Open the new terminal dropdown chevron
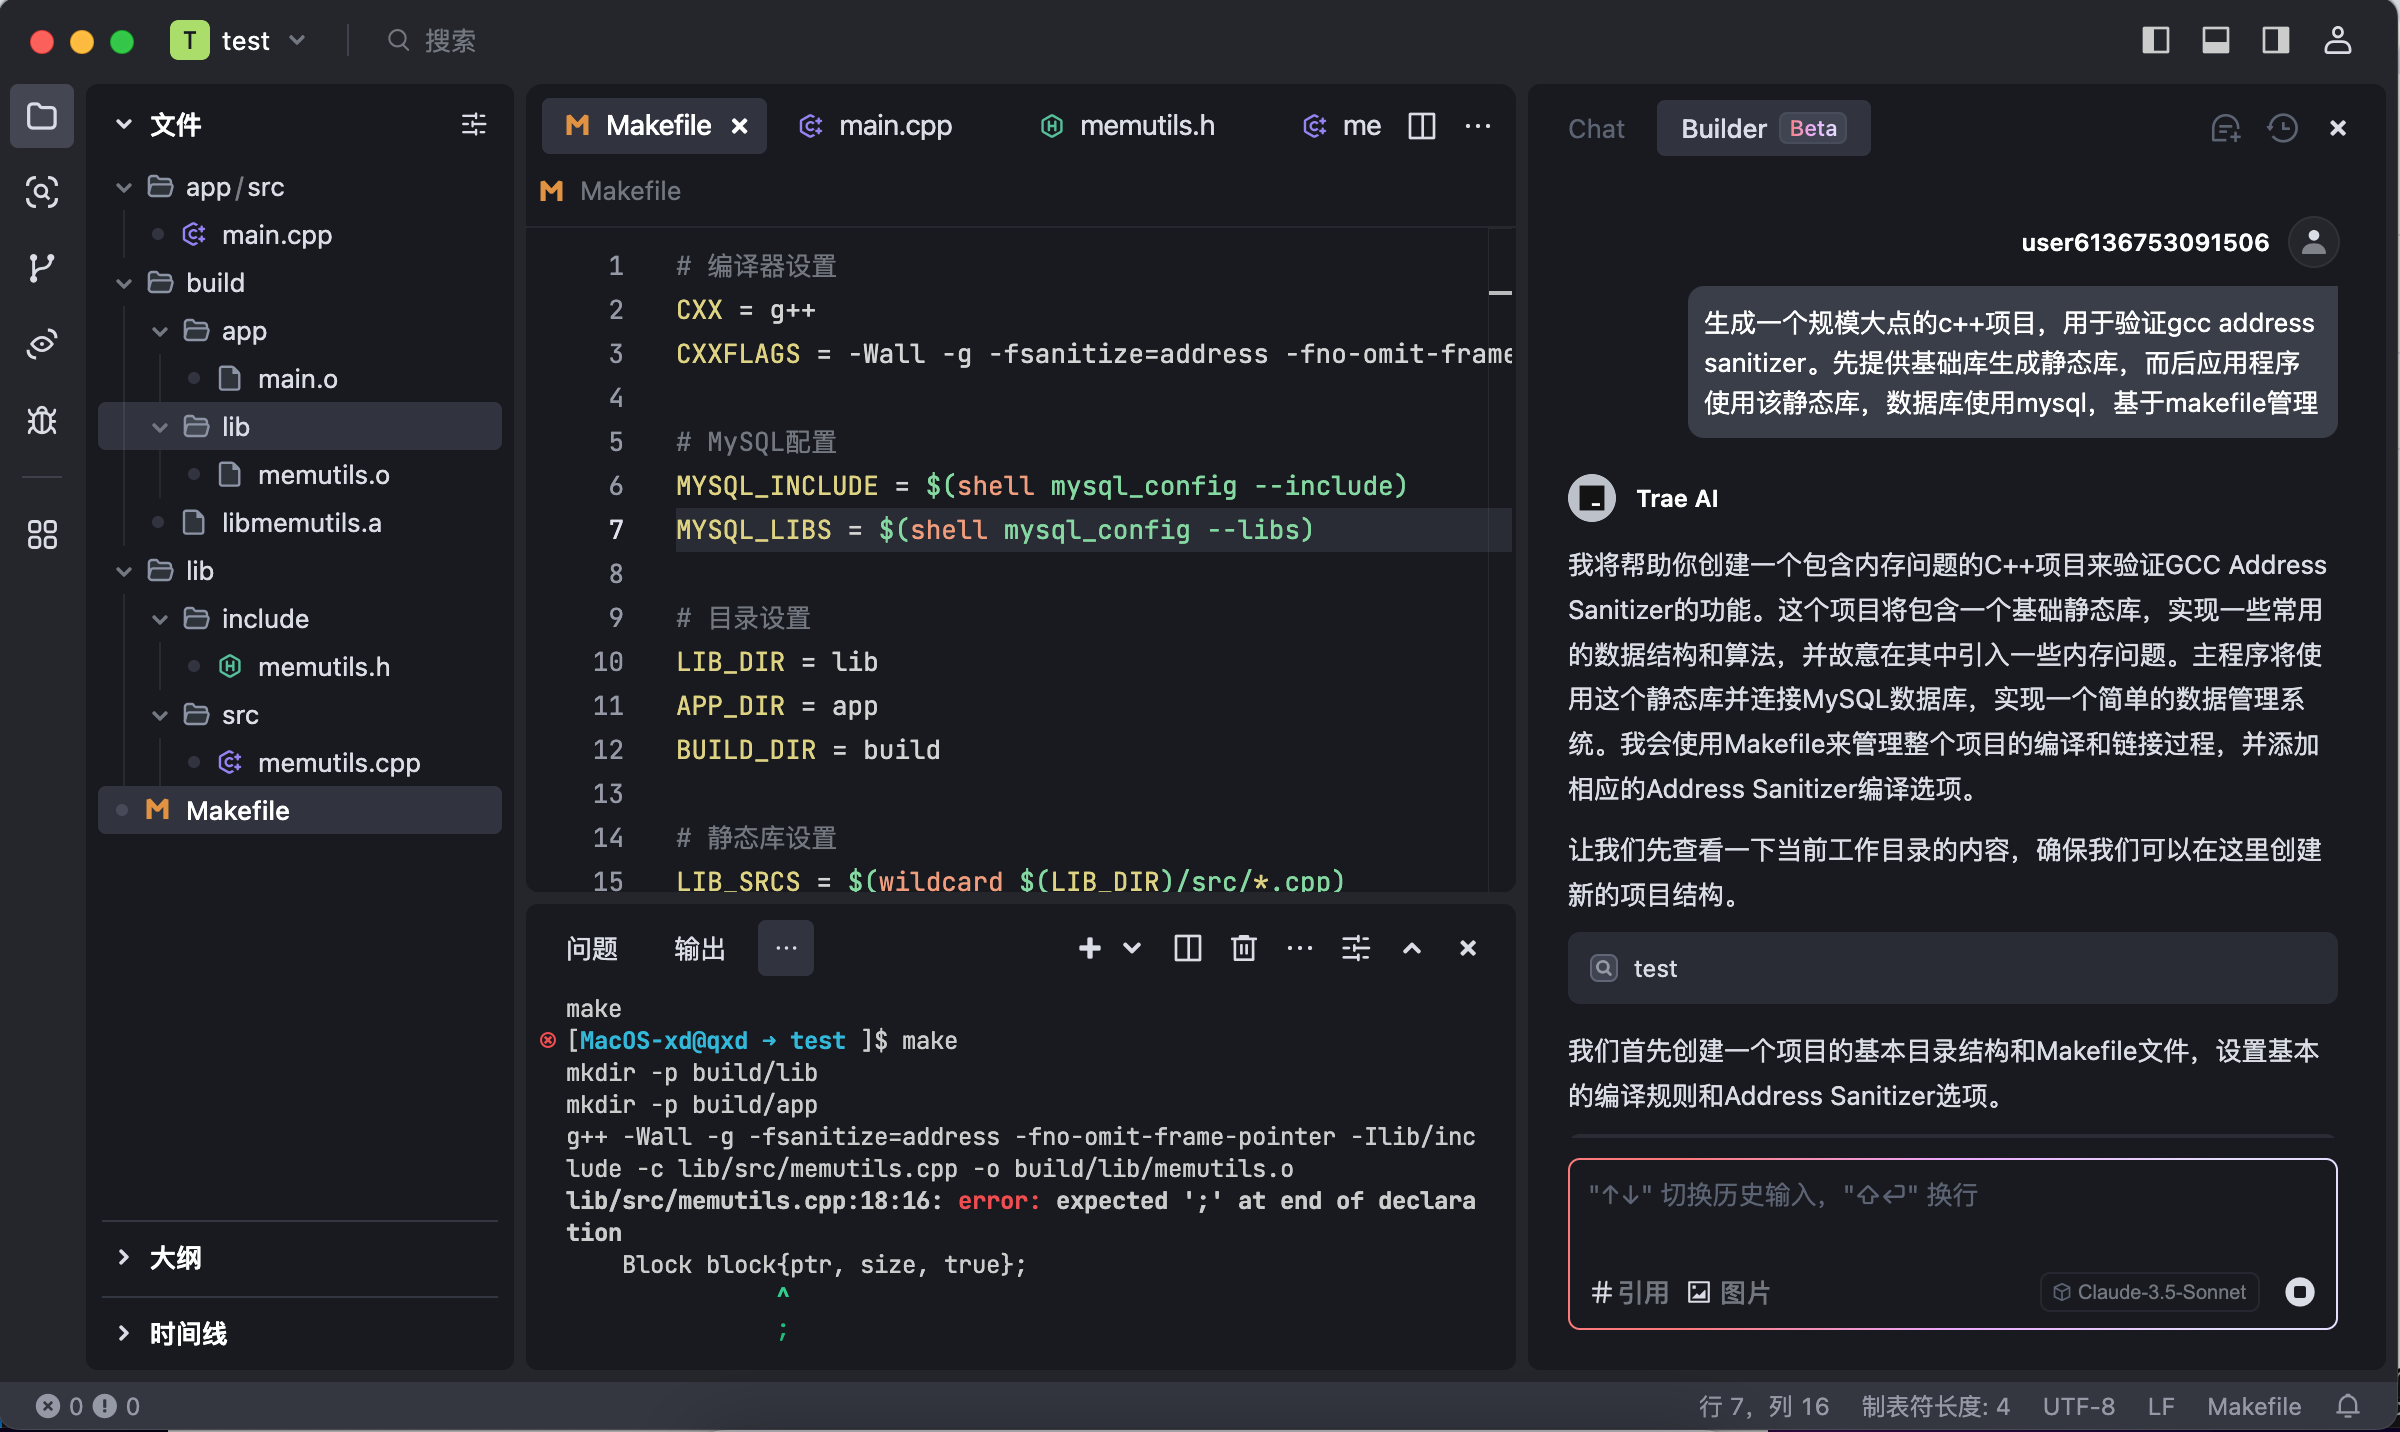This screenshot has height=1432, width=2400. point(1132,948)
